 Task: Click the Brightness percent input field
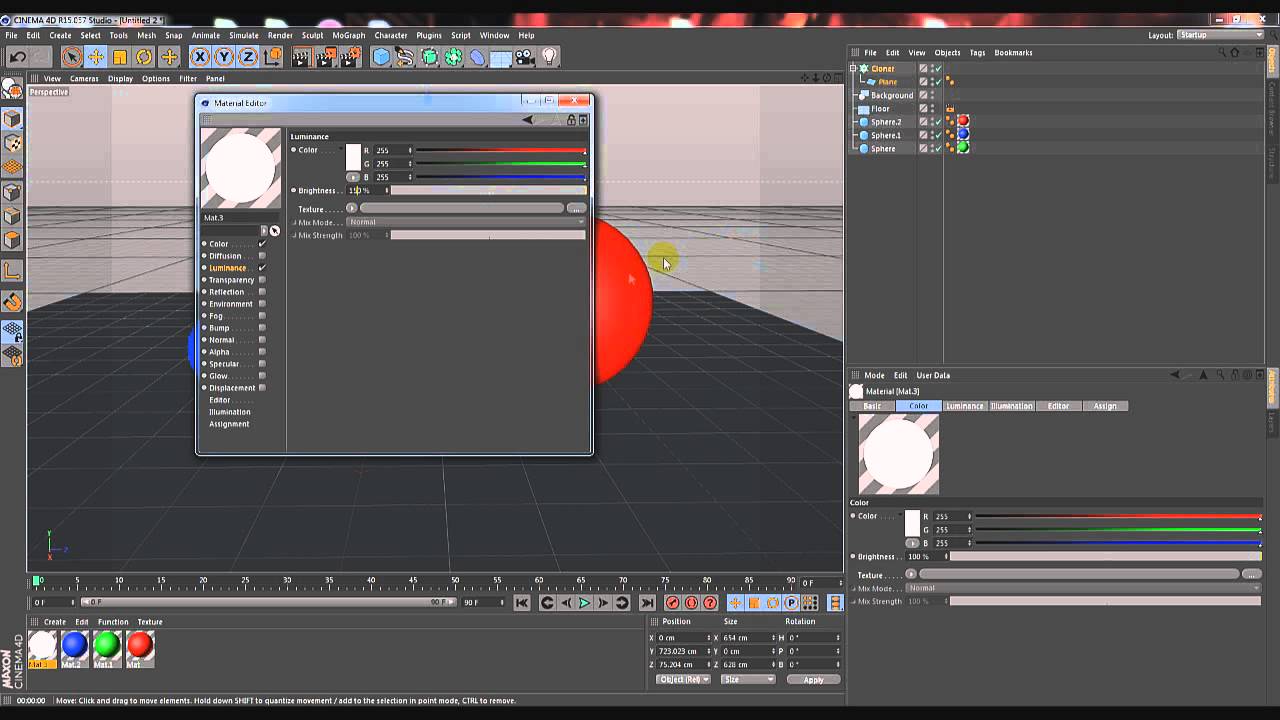pos(365,190)
